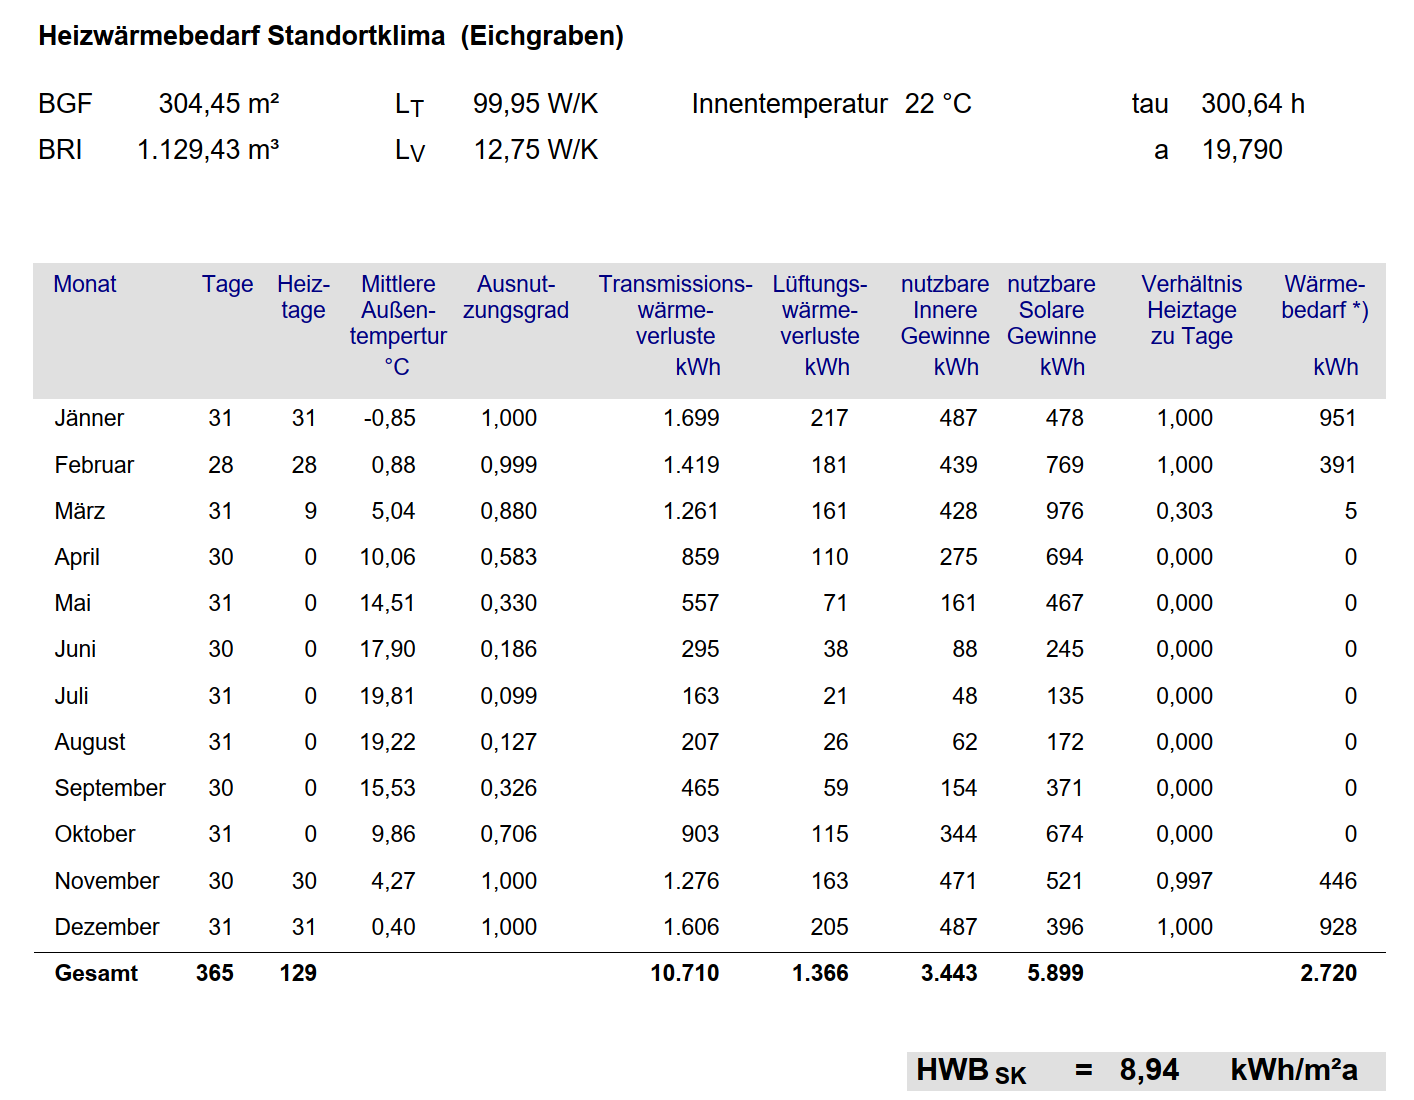
Task: Click total solar gains 5.899
Action: pyautogui.click(x=1055, y=973)
